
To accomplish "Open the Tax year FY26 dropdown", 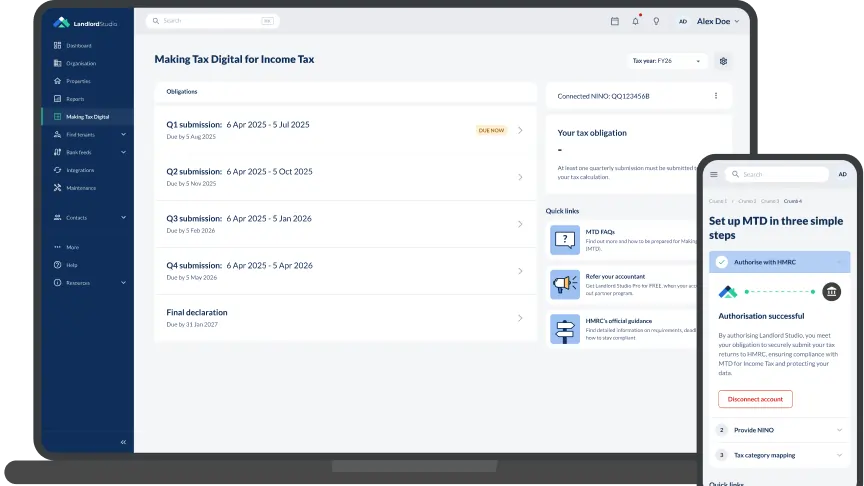I will tap(667, 61).
